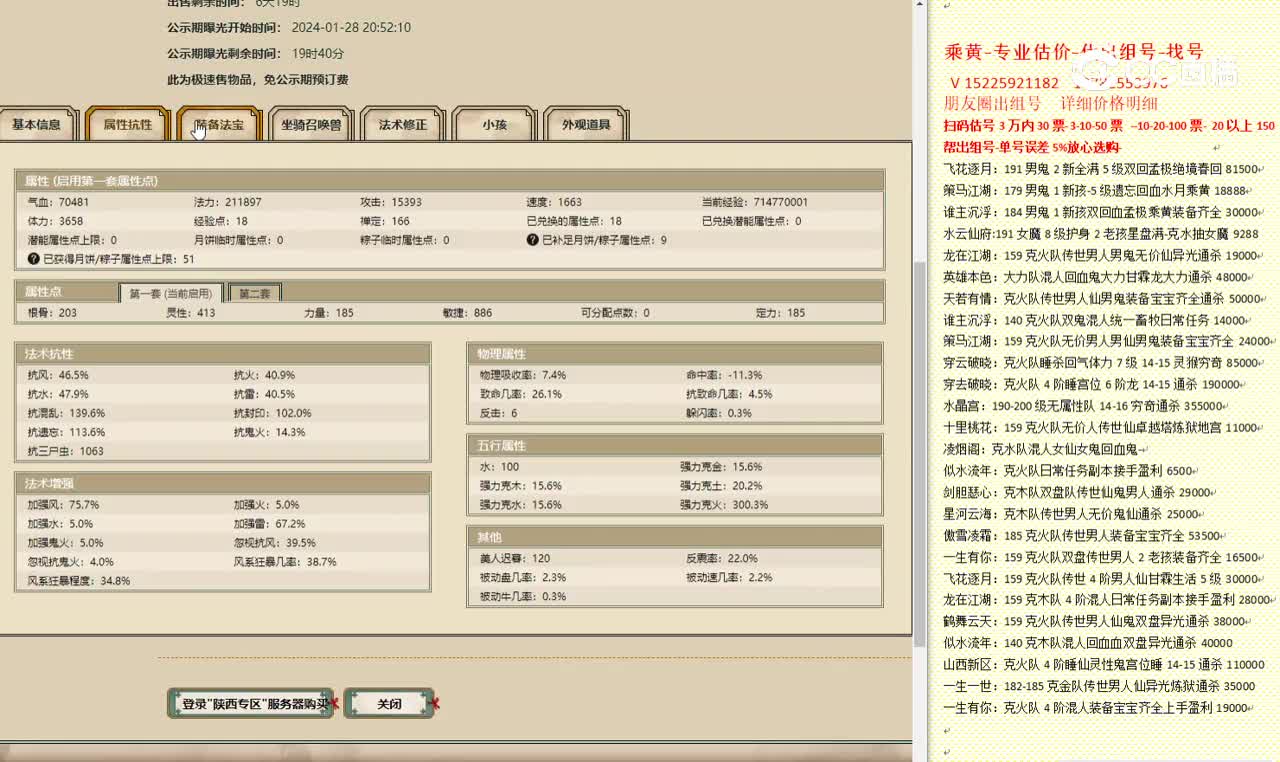
Task: Click help icon beside 已补足月饼/粽子属性点
Action: click(x=533, y=240)
